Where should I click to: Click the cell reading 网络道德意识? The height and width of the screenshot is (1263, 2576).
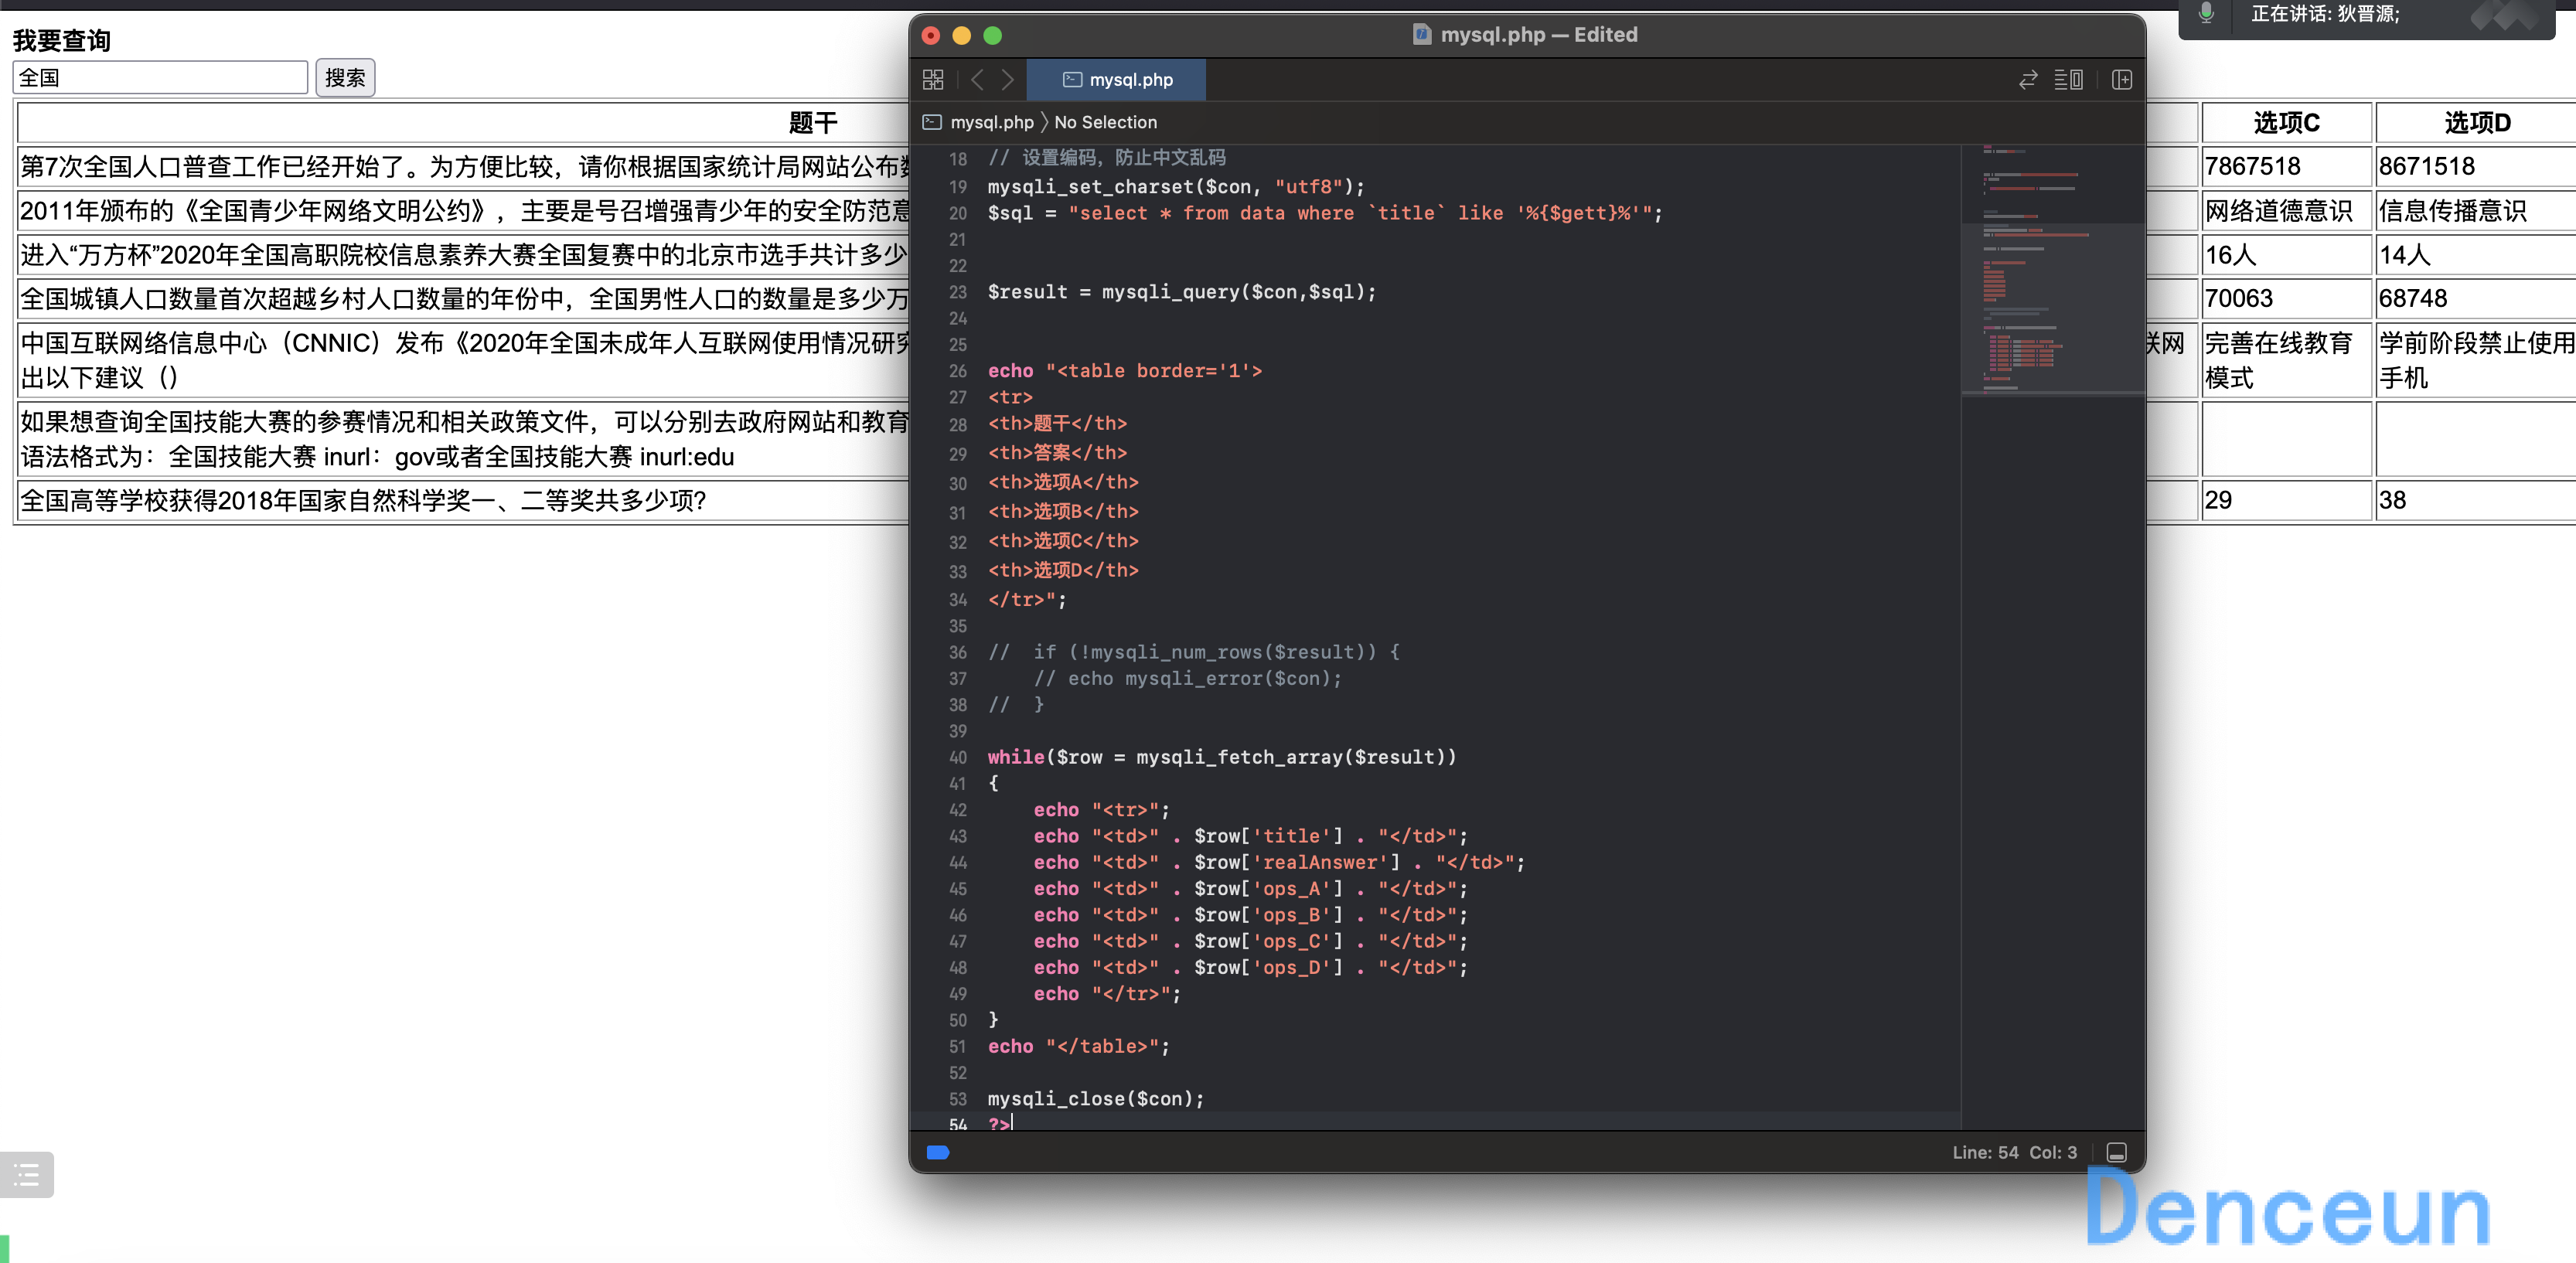(2286, 211)
